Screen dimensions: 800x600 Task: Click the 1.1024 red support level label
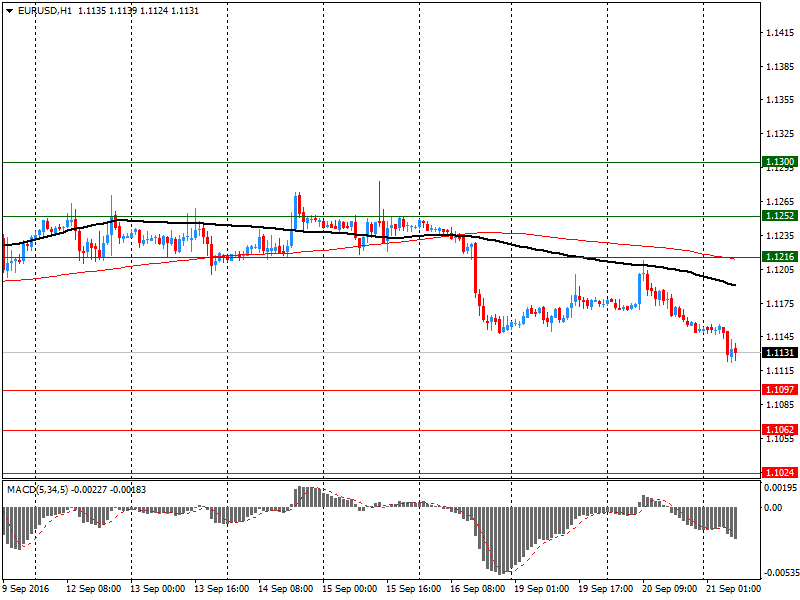tap(779, 472)
